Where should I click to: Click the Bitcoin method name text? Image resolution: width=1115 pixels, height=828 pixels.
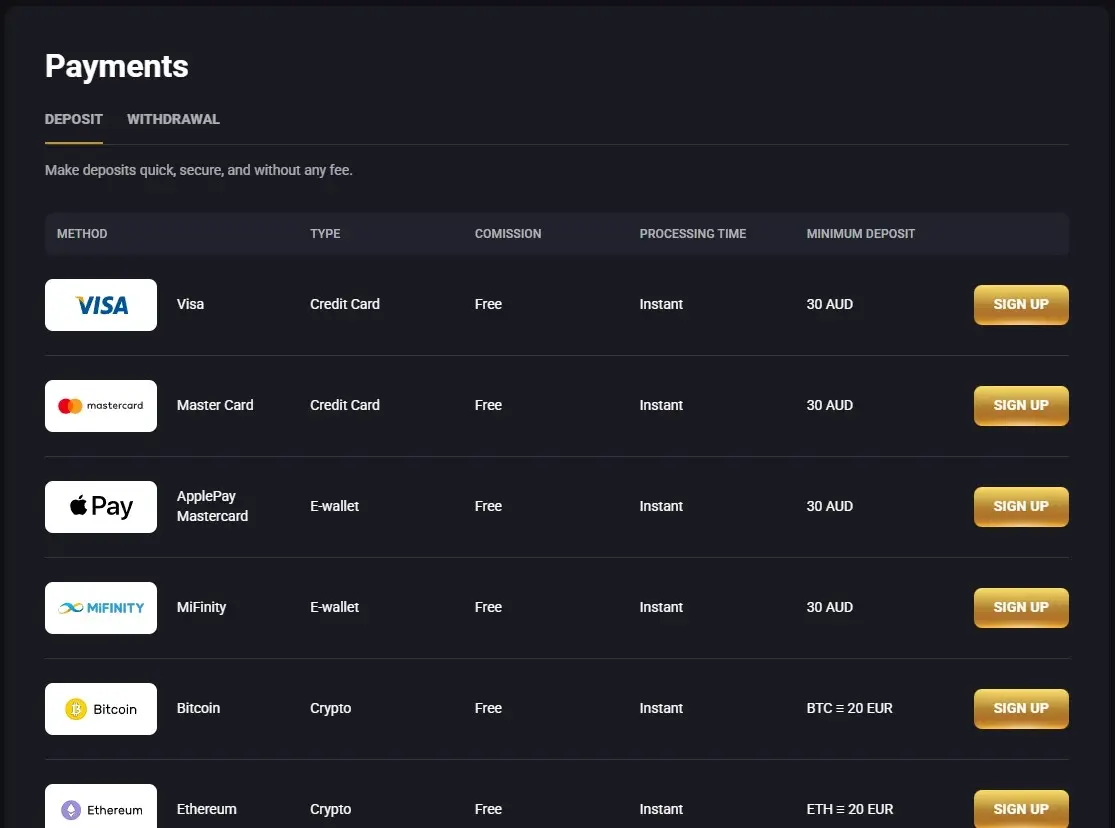(x=198, y=708)
